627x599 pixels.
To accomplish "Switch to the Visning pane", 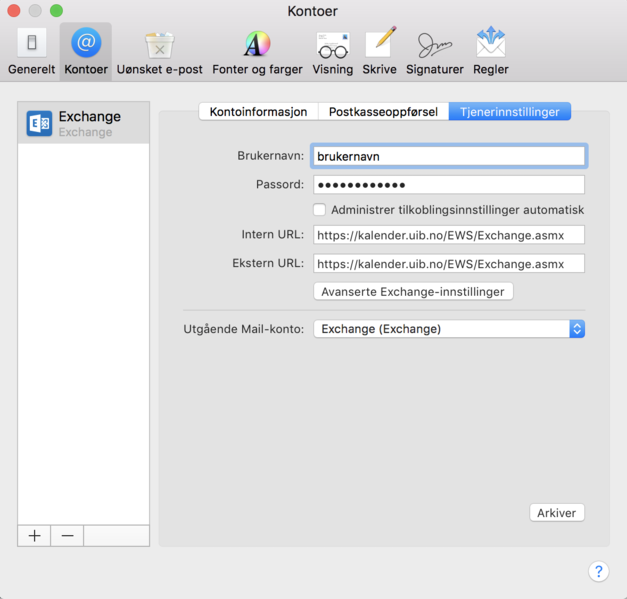I will [332, 52].
